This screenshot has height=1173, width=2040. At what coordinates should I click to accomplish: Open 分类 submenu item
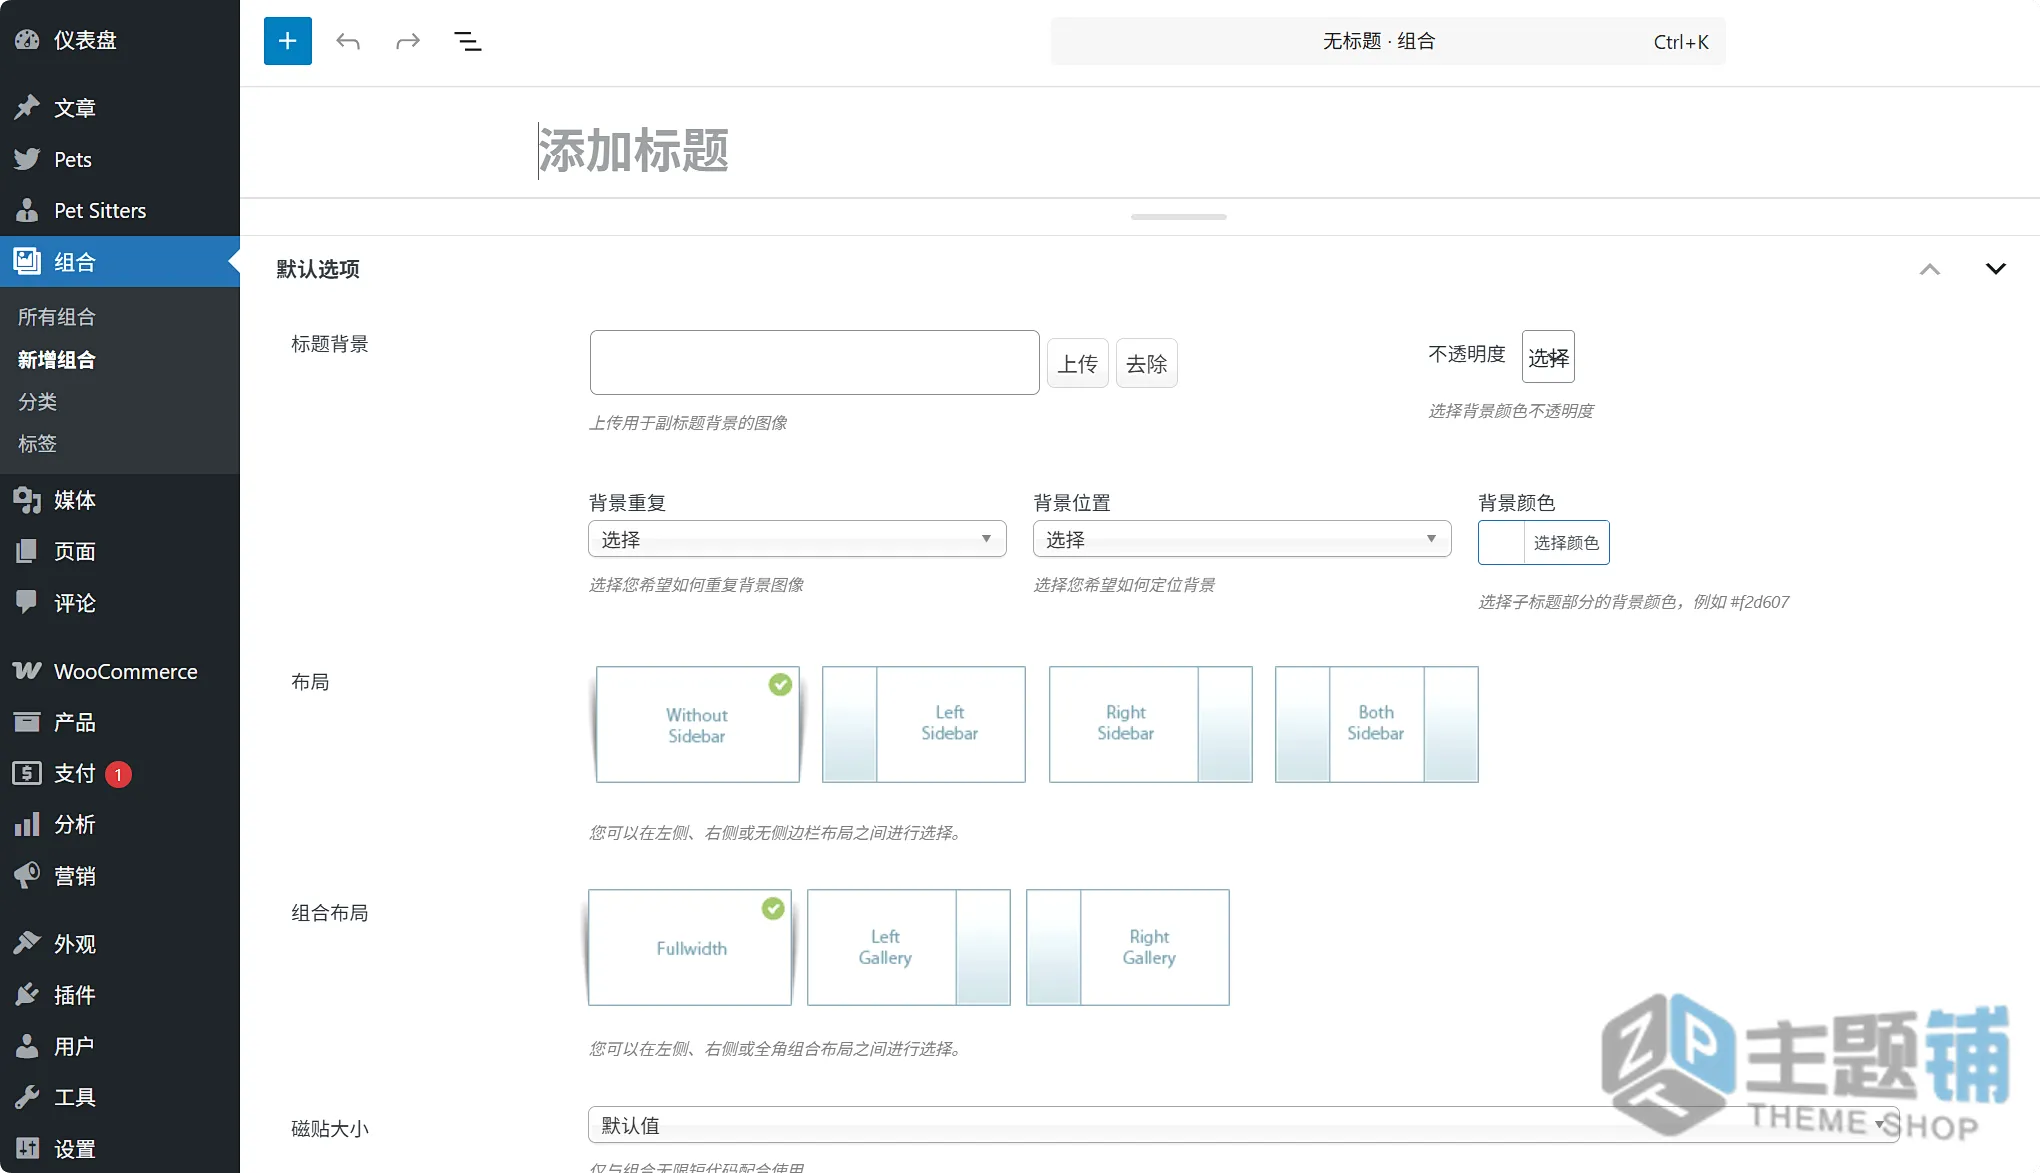click(38, 402)
